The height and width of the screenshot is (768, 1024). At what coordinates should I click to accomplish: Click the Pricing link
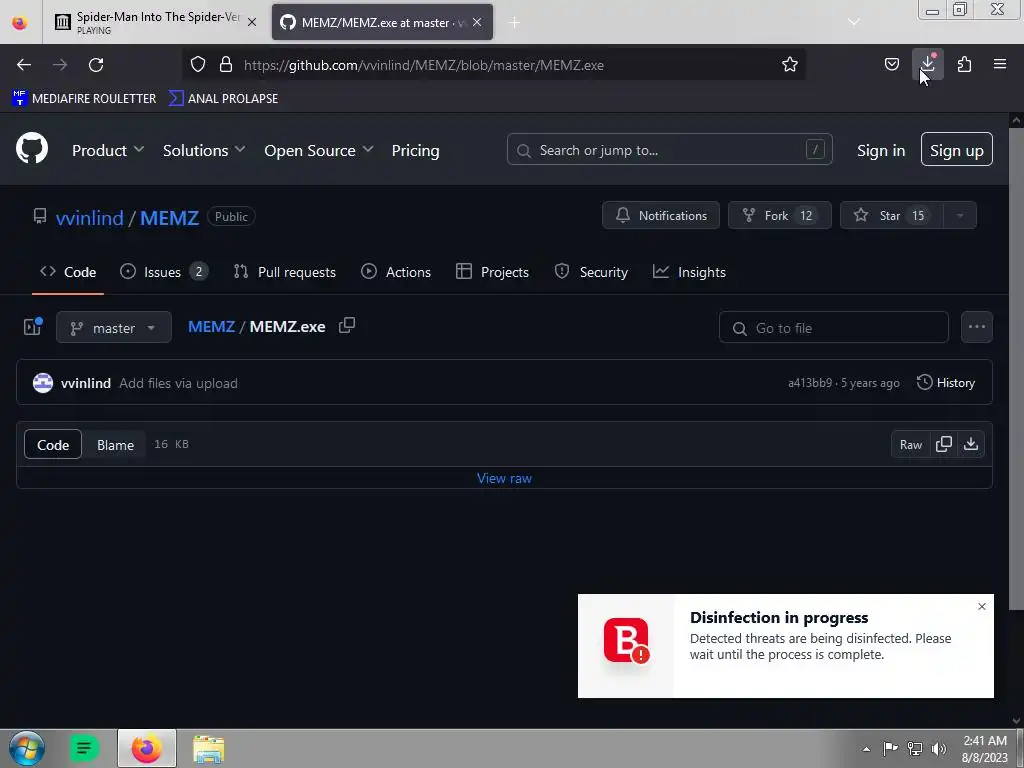[x=415, y=150]
